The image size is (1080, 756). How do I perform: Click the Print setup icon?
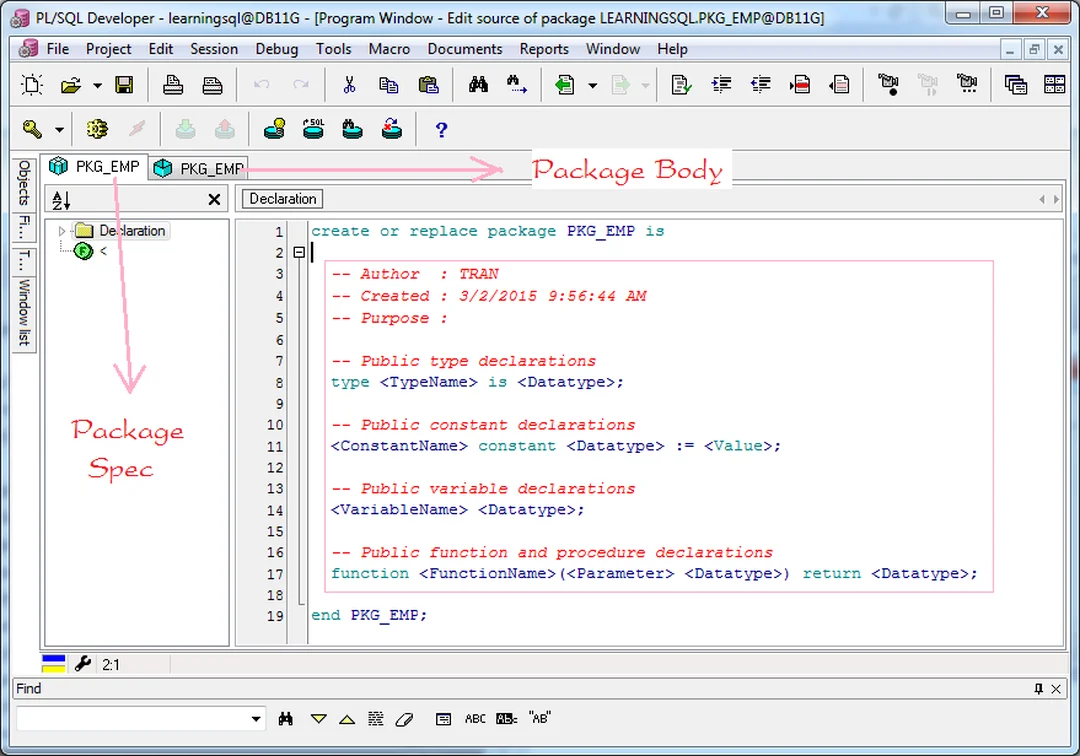pos(212,85)
